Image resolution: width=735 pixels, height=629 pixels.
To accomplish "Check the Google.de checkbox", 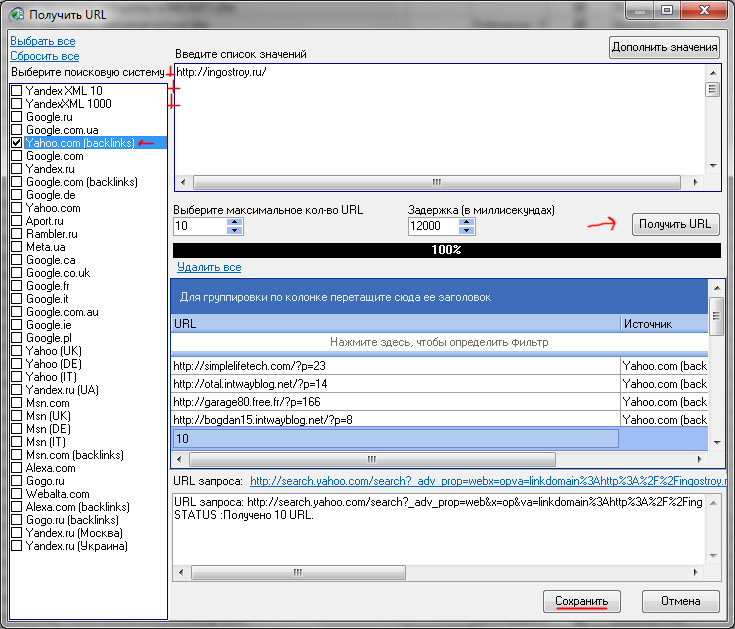I will point(17,195).
